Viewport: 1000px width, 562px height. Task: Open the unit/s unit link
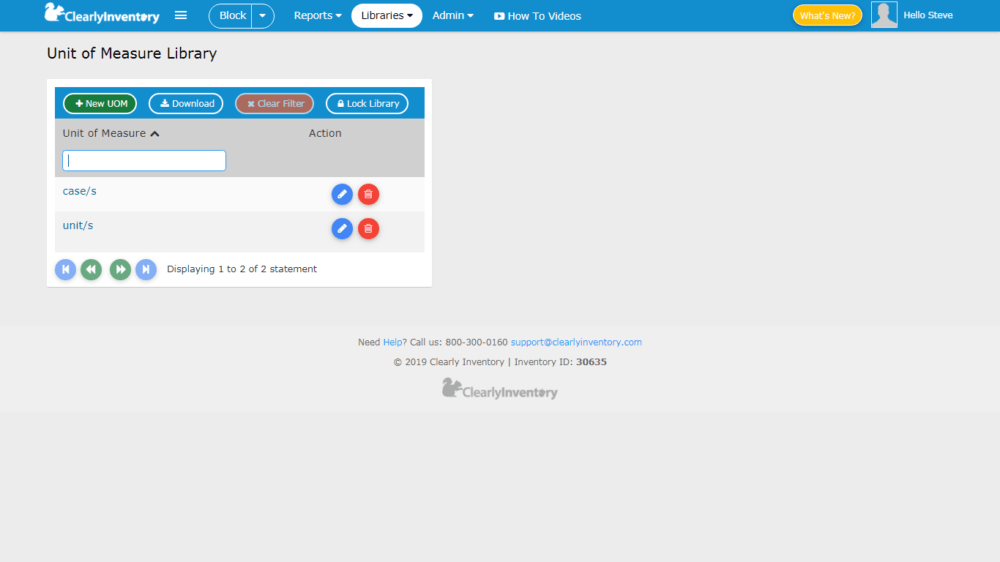(x=78, y=226)
